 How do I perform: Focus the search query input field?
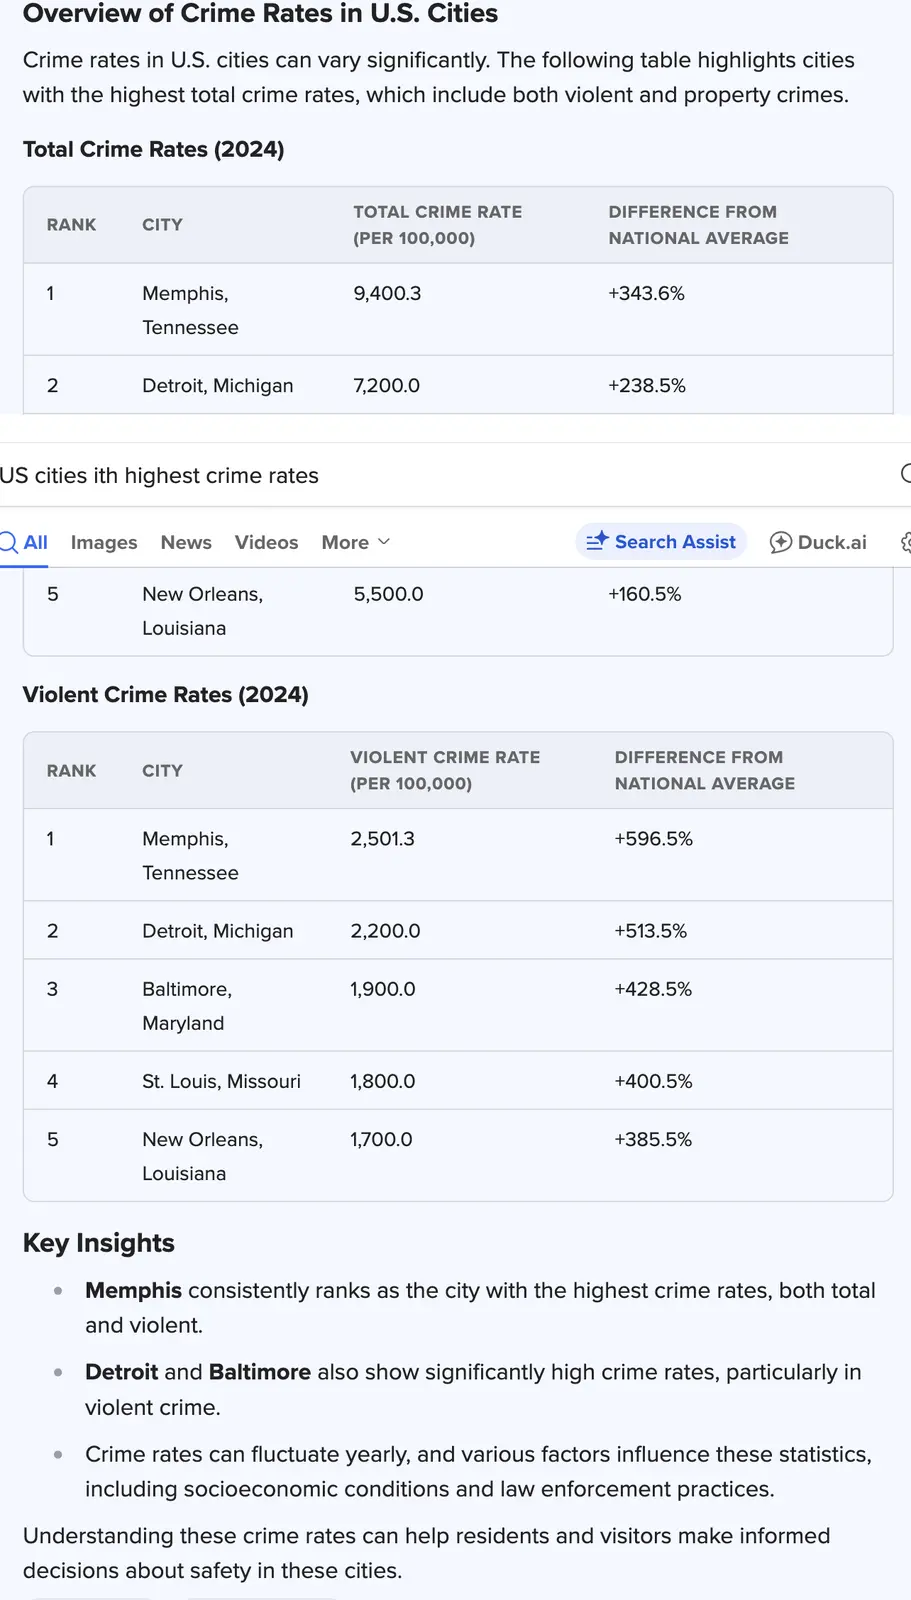click(x=400, y=476)
